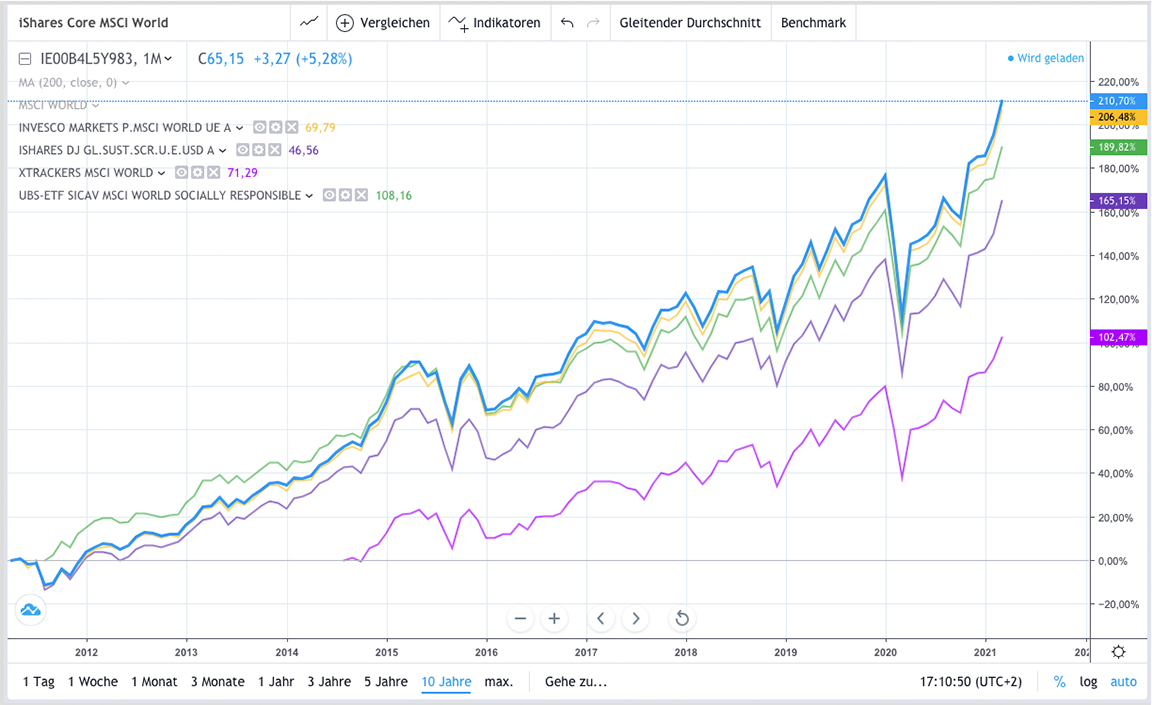Image resolution: width=1152 pixels, height=705 pixels.
Task: Zoom in with the plus icon
Action: [554, 618]
